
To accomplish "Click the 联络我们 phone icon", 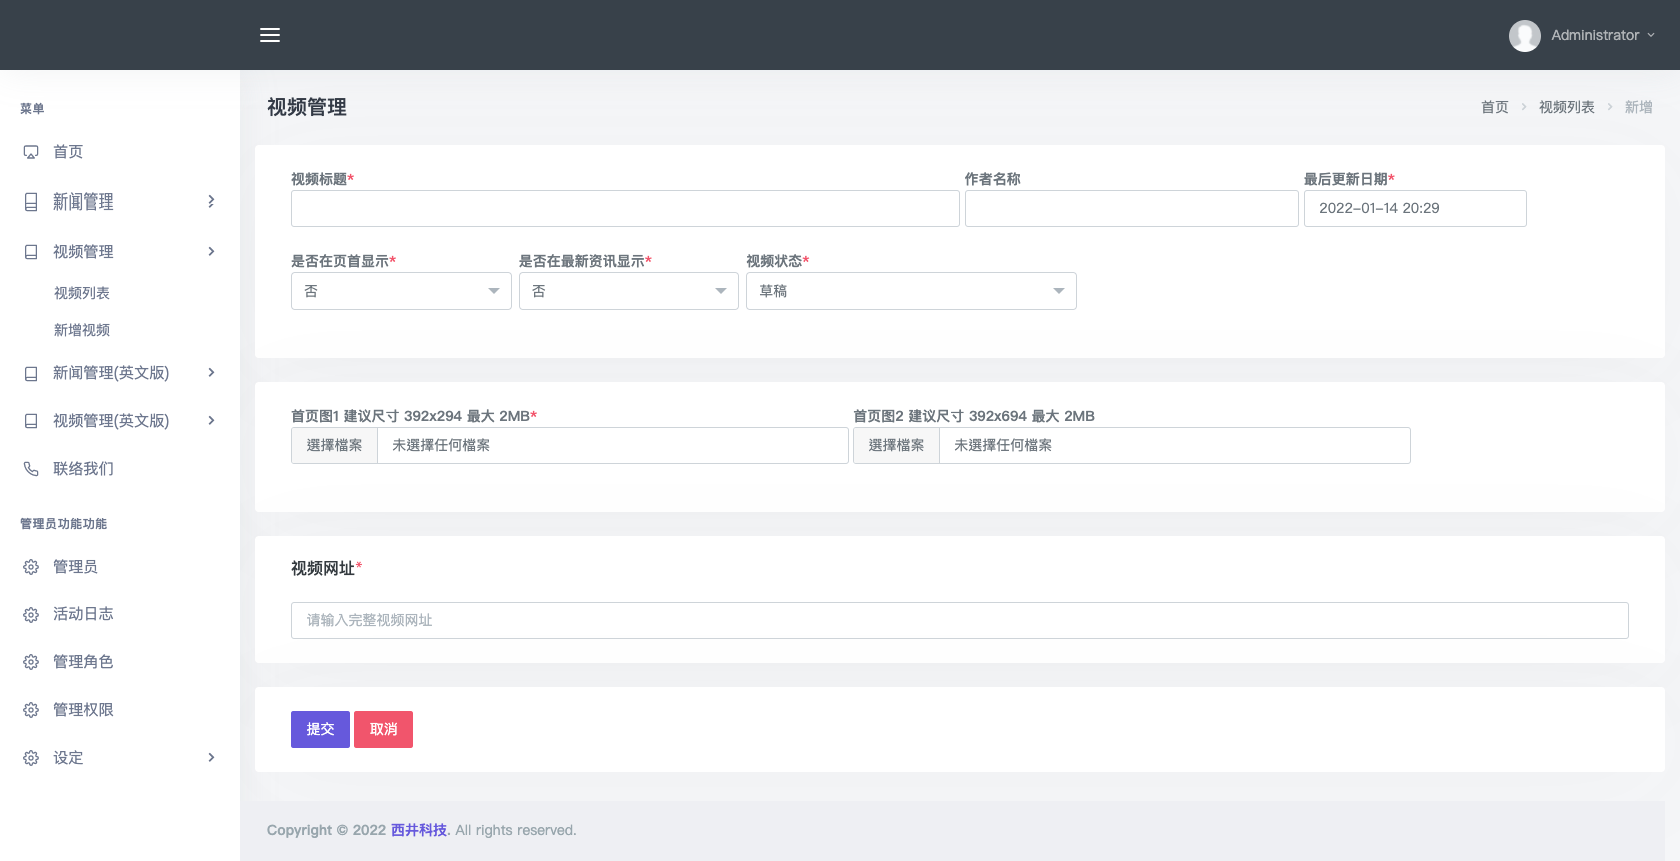I will tap(31, 469).
